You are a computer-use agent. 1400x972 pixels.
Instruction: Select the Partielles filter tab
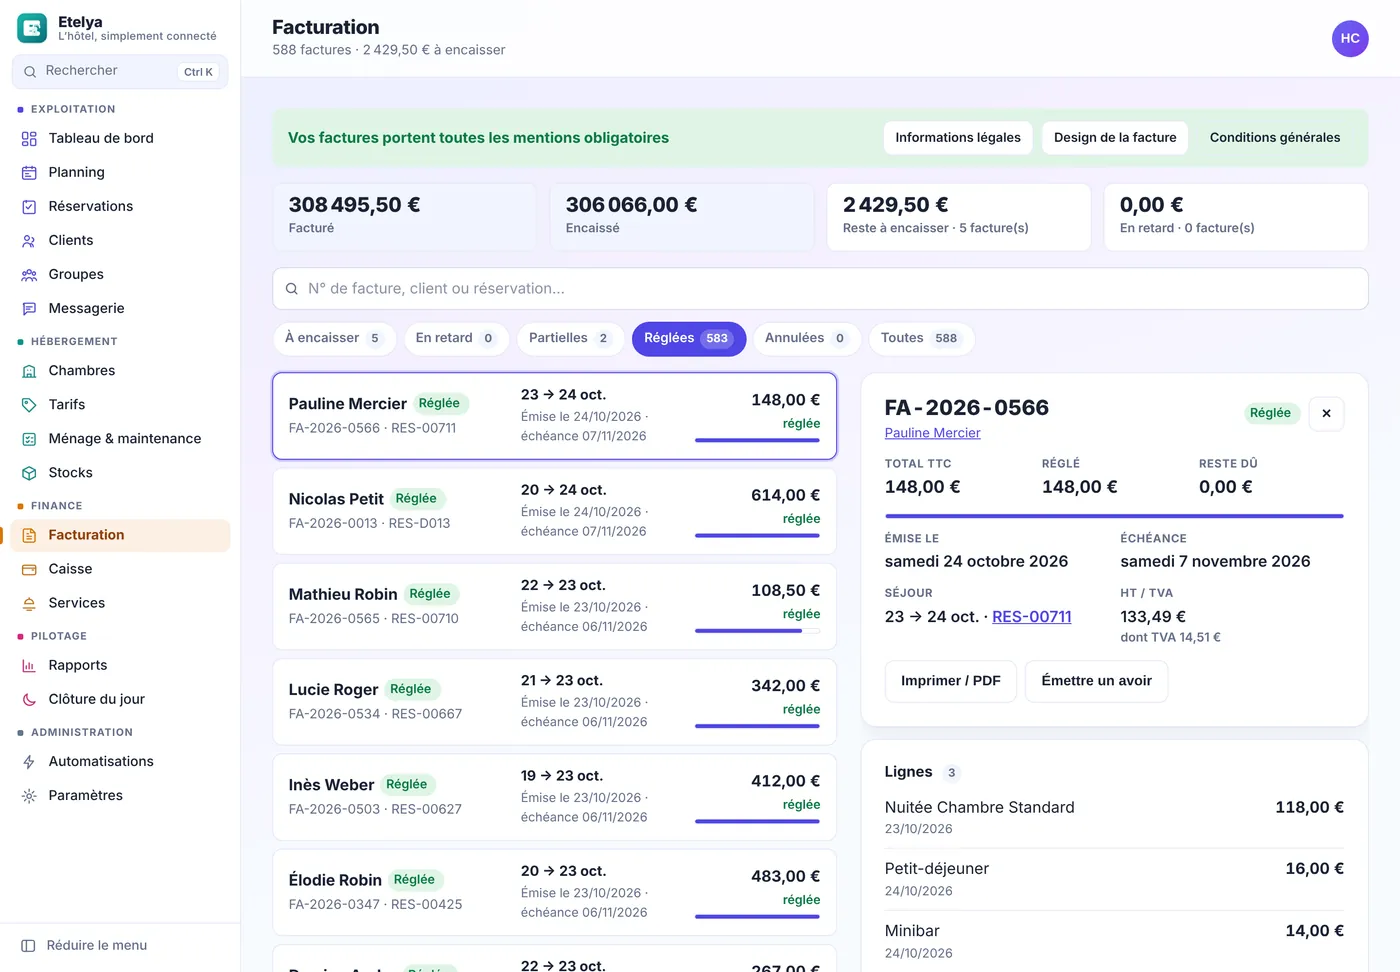point(570,338)
